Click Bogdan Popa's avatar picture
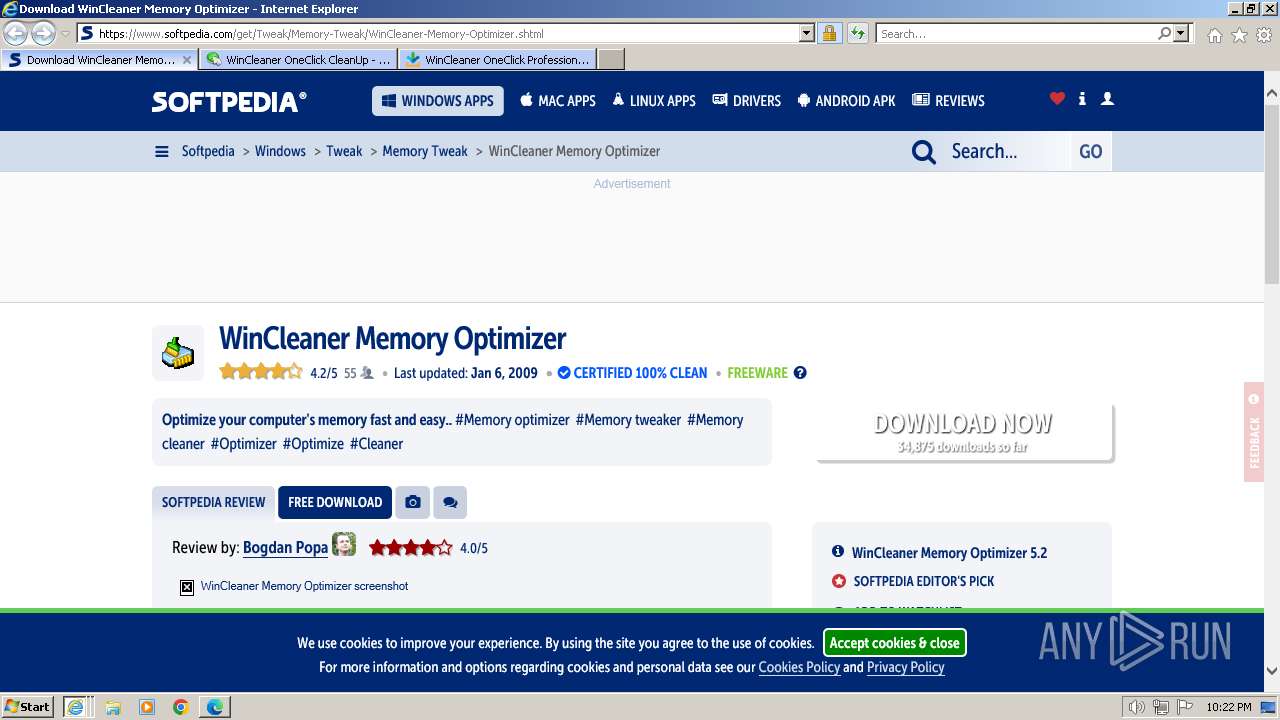The width and height of the screenshot is (1280, 720). click(344, 545)
